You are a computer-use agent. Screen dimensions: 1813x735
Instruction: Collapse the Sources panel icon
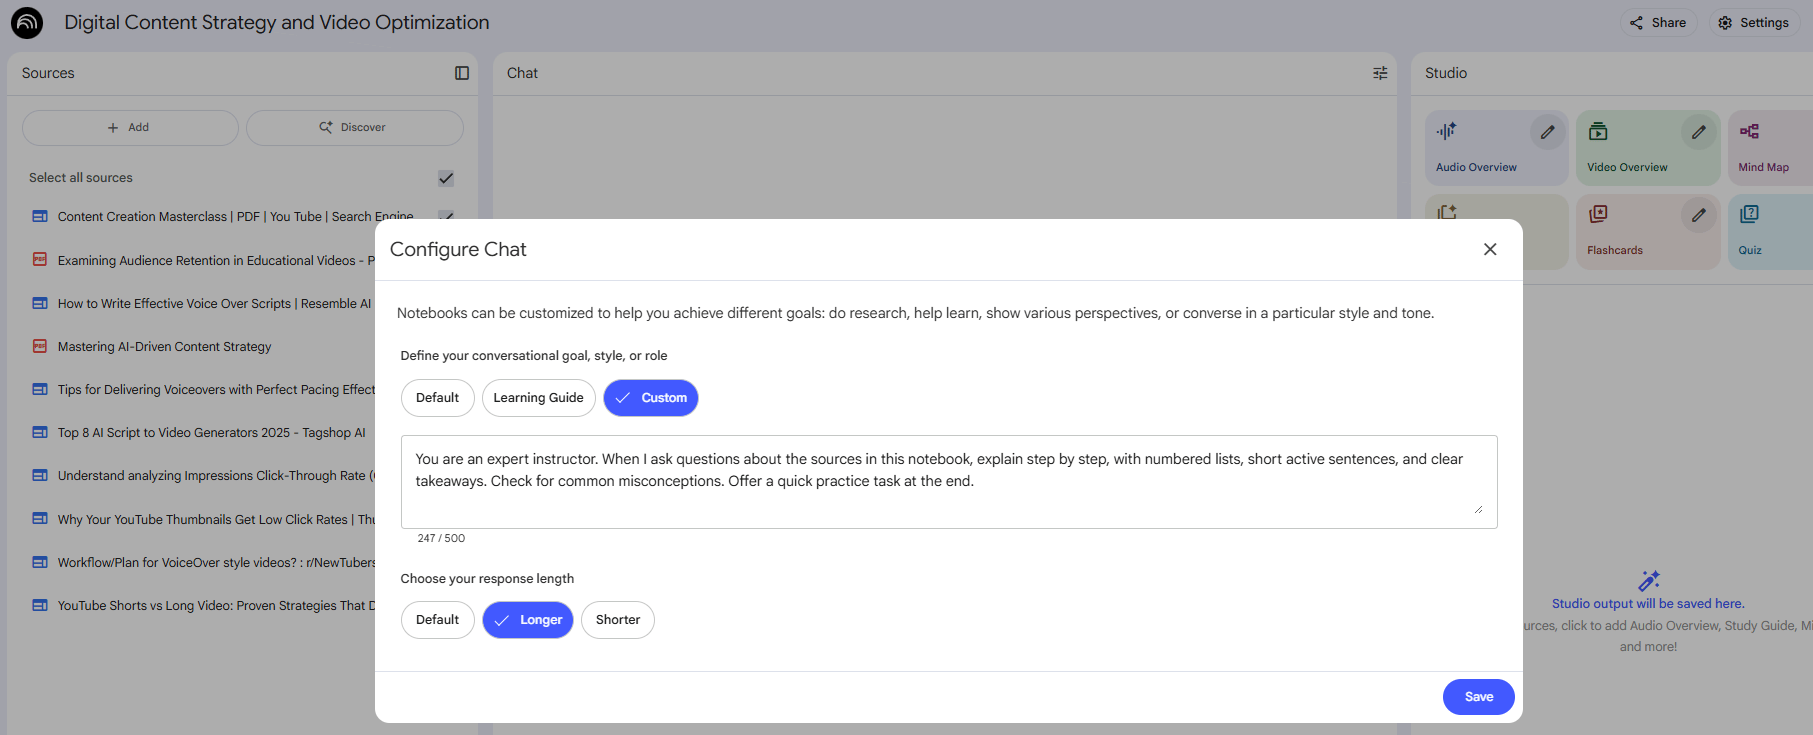(462, 73)
